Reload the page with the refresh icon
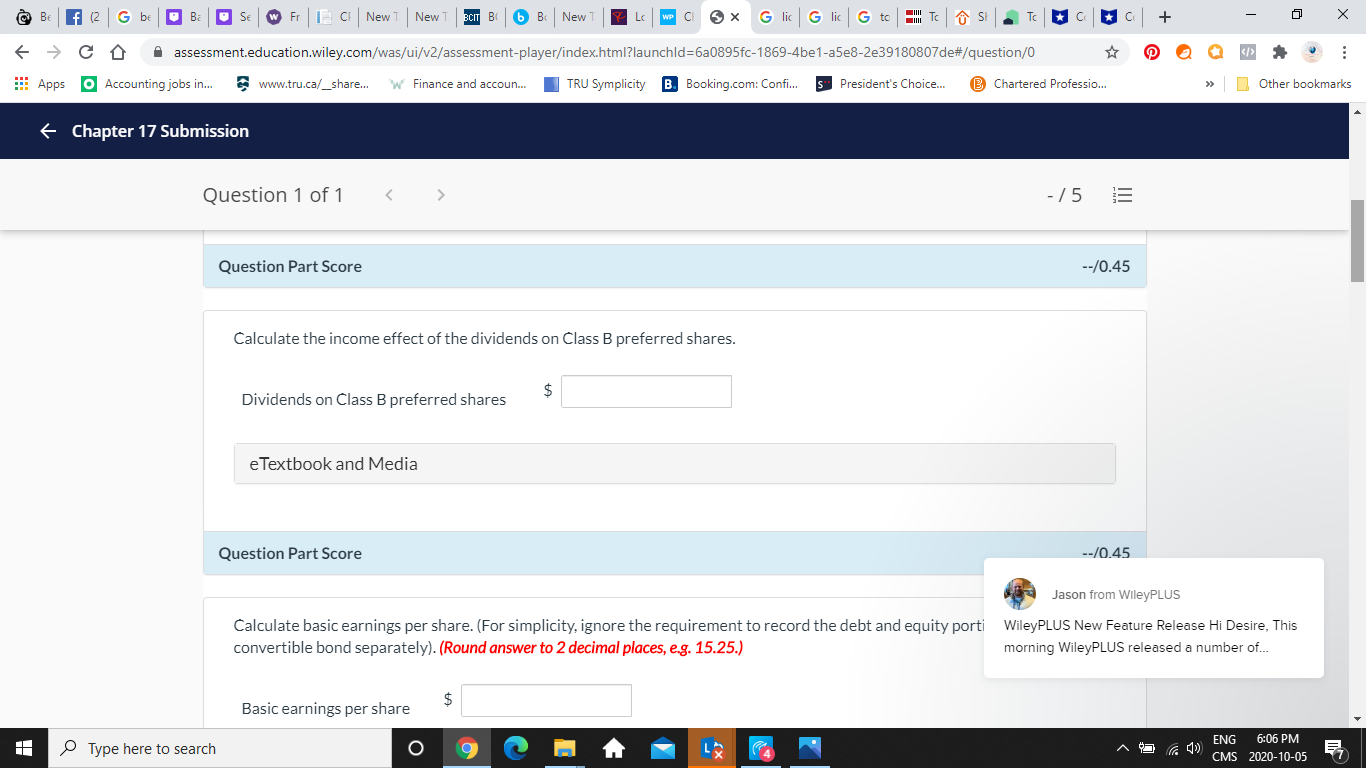Viewport: 1366px width, 768px height. click(x=86, y=52)
